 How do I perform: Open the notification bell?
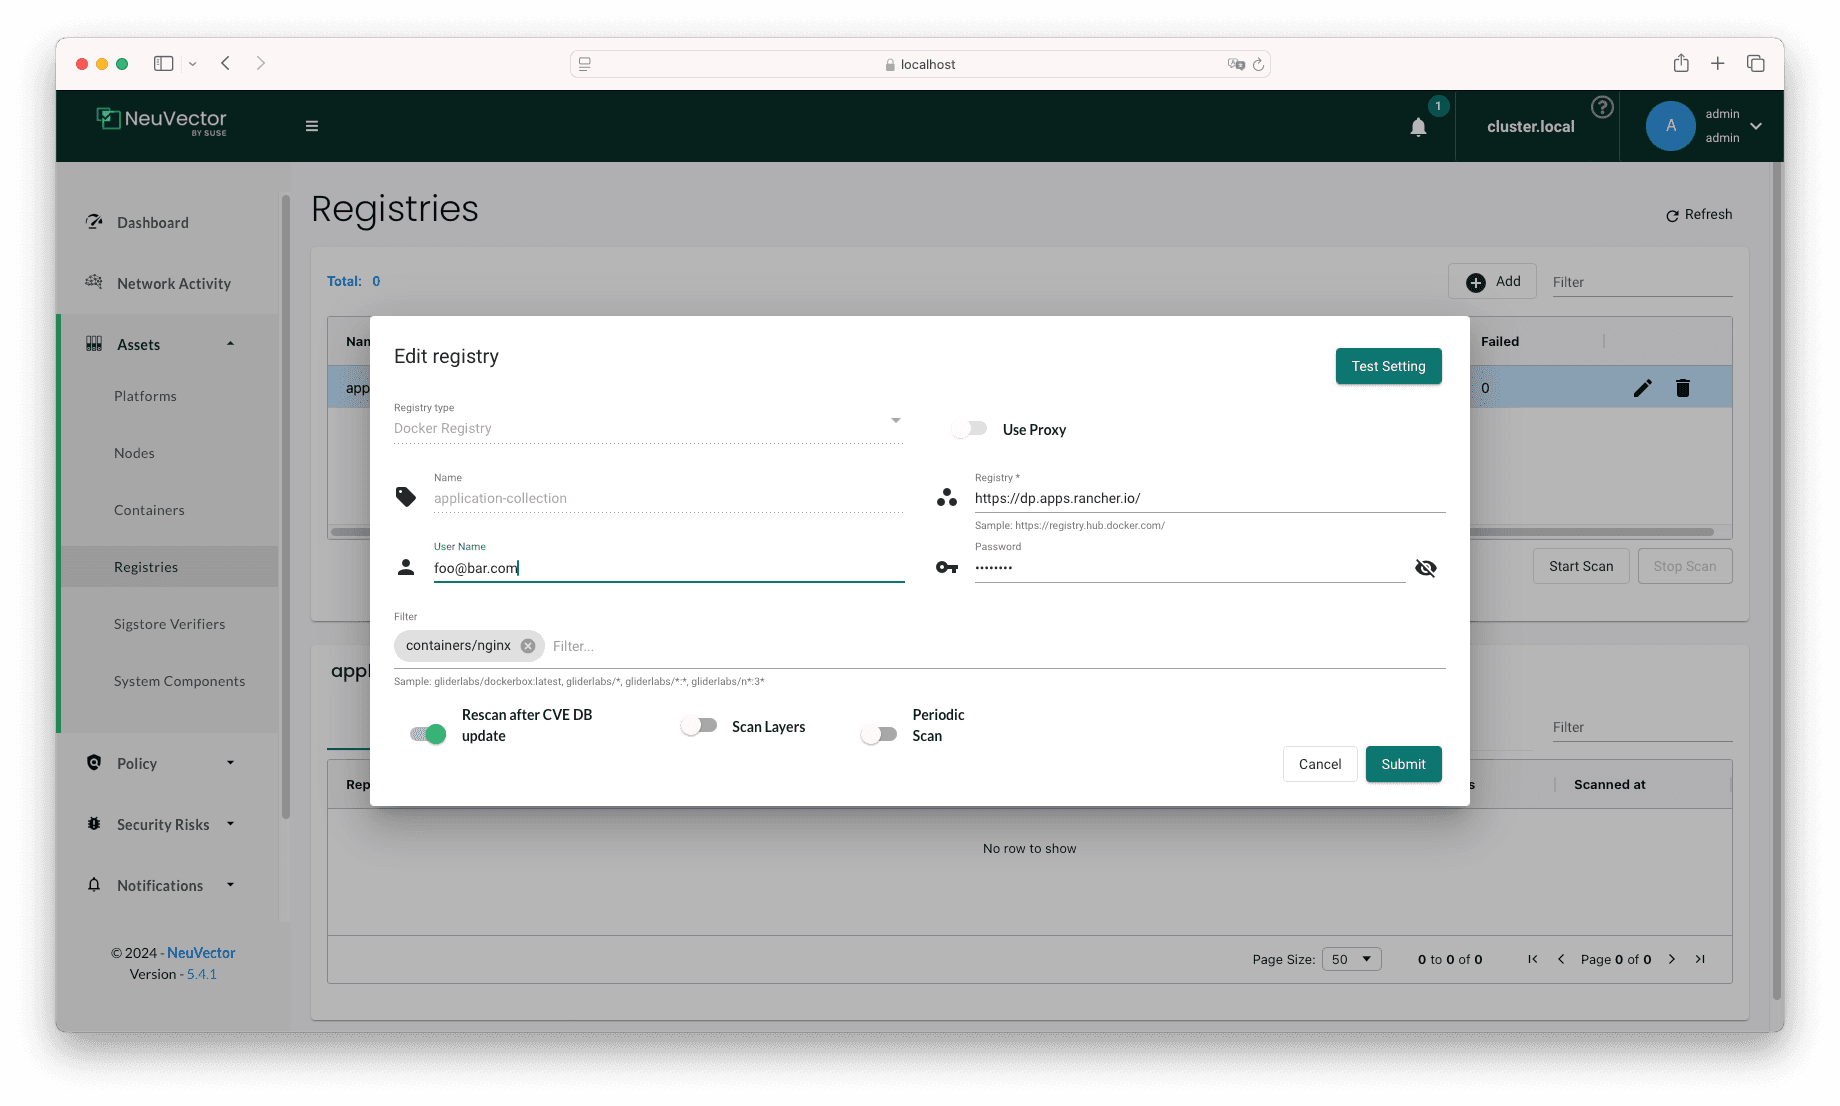[1418, 127]
